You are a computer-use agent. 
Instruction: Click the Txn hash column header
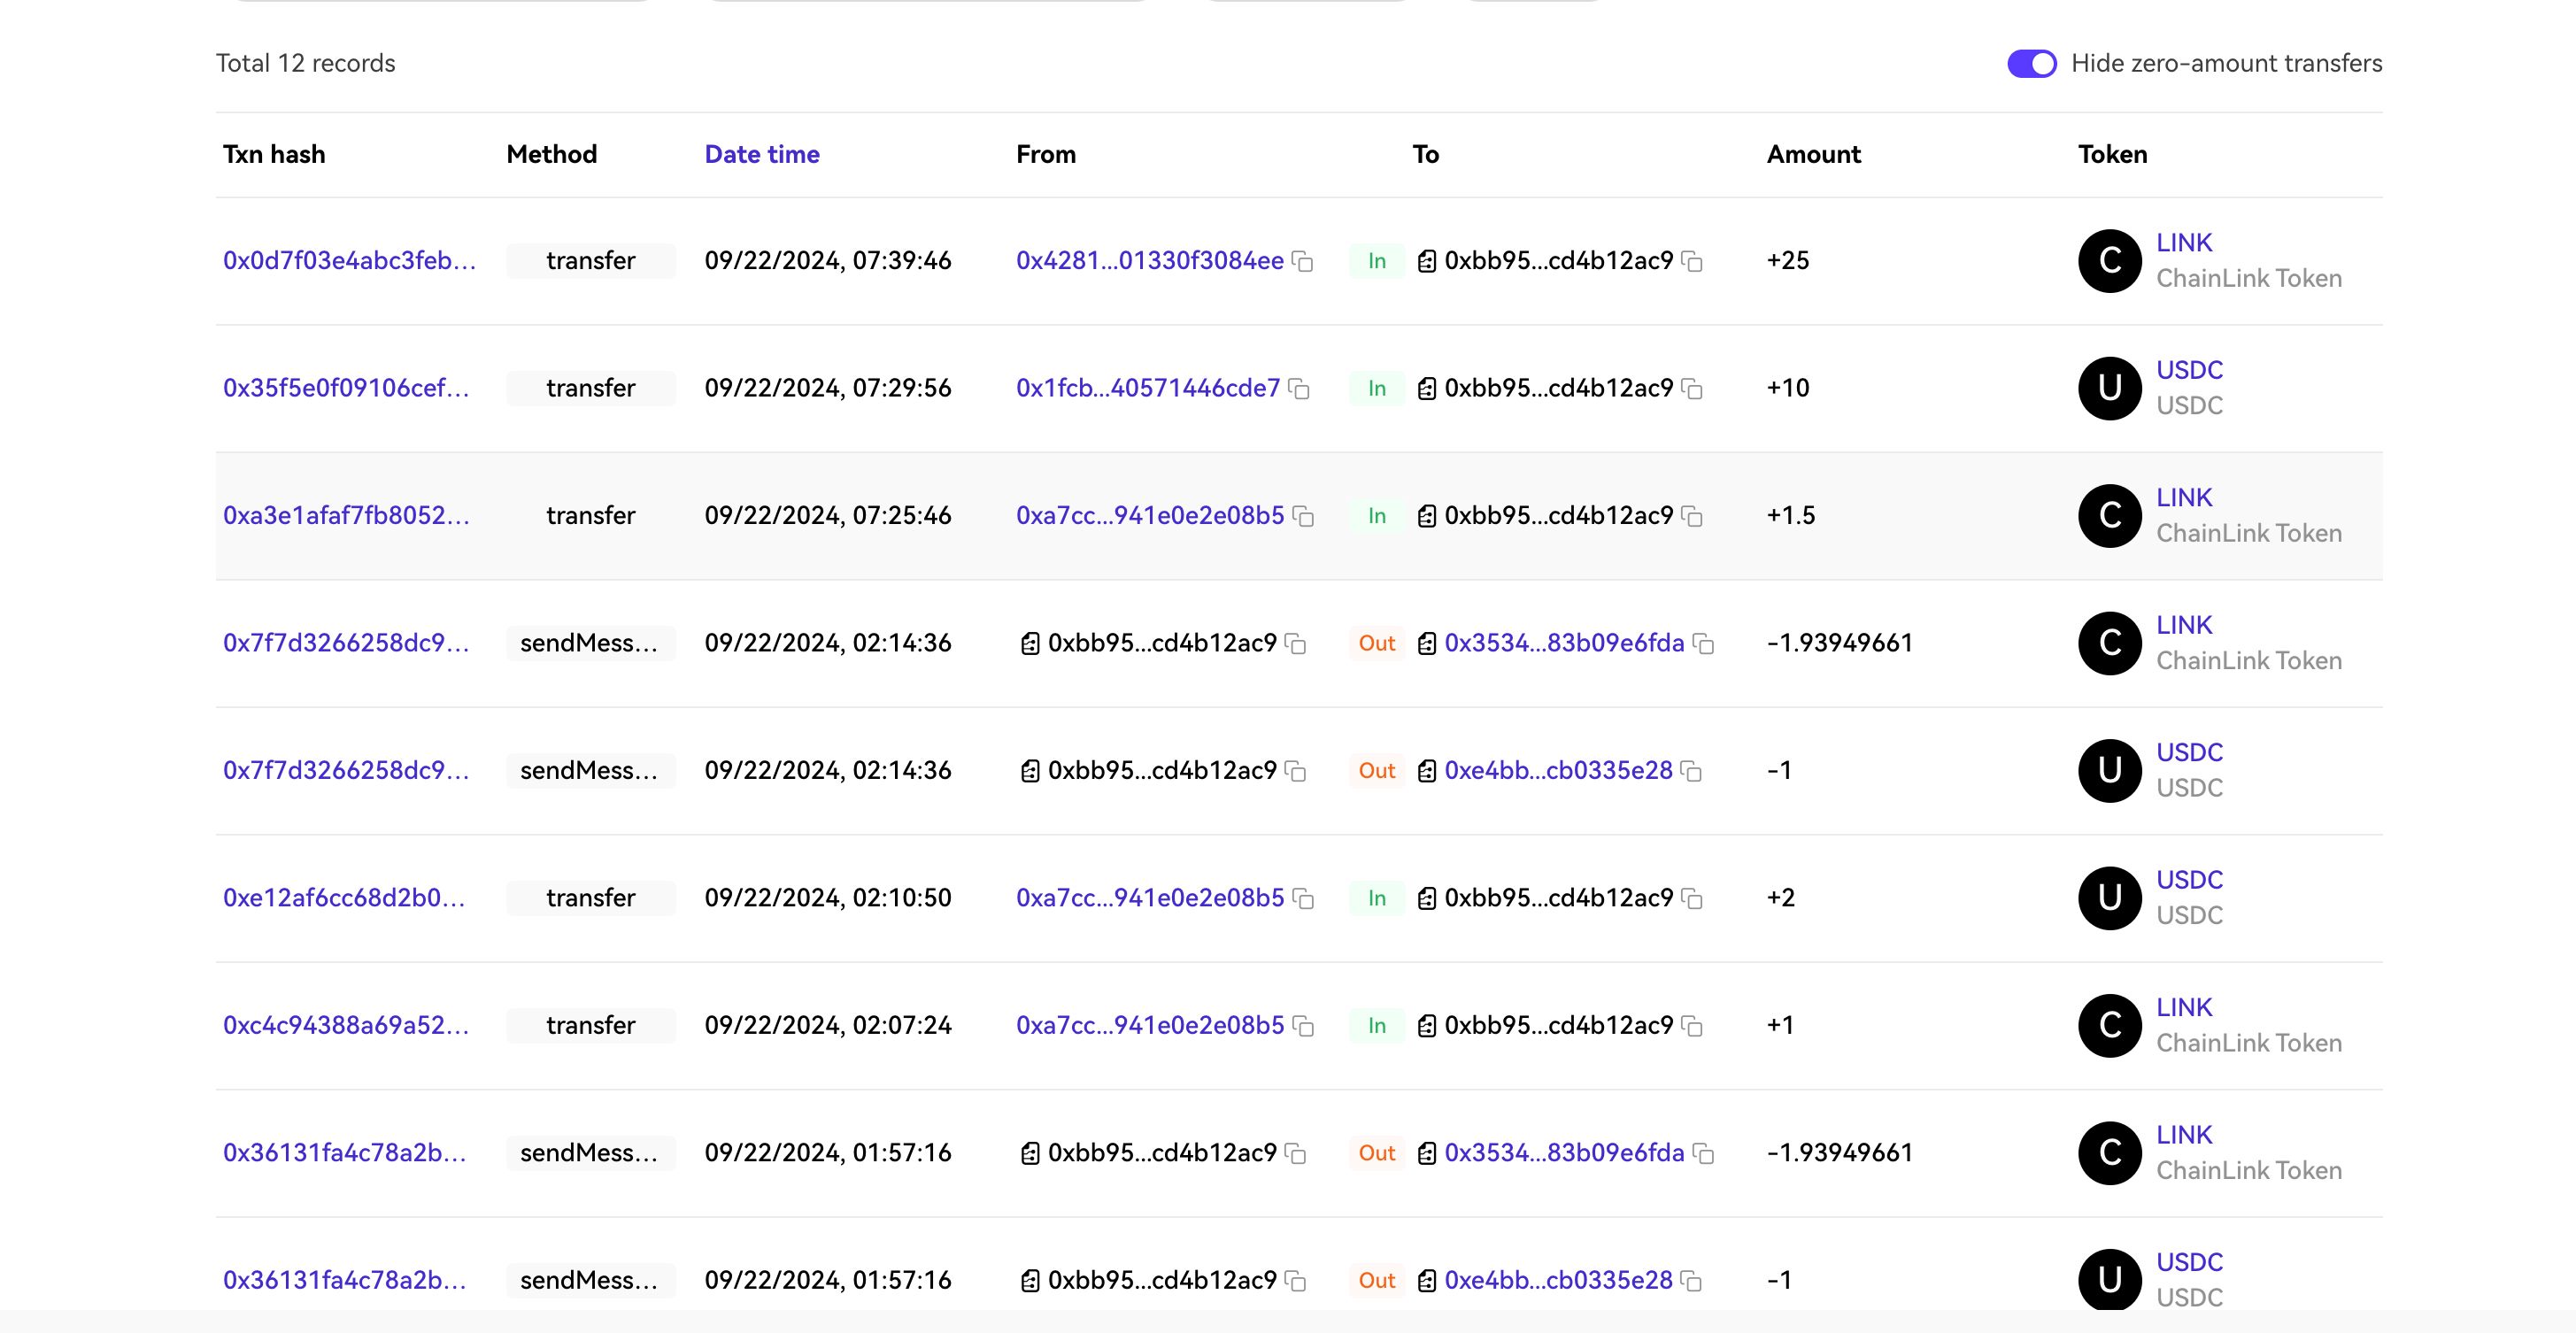tap(274, 154)
